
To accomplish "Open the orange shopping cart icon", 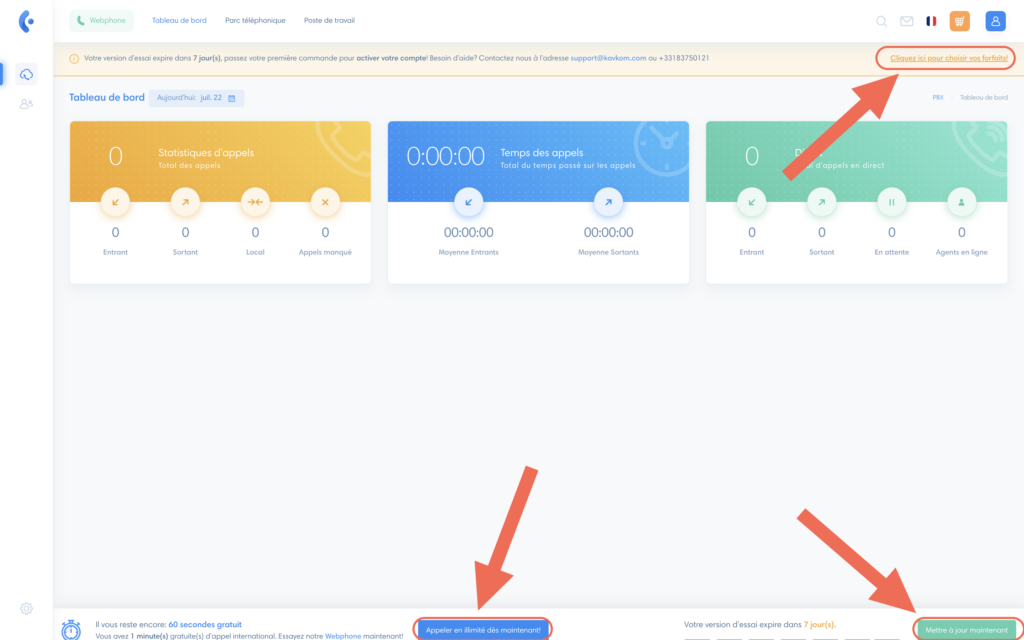I will [x=960, y=21].
